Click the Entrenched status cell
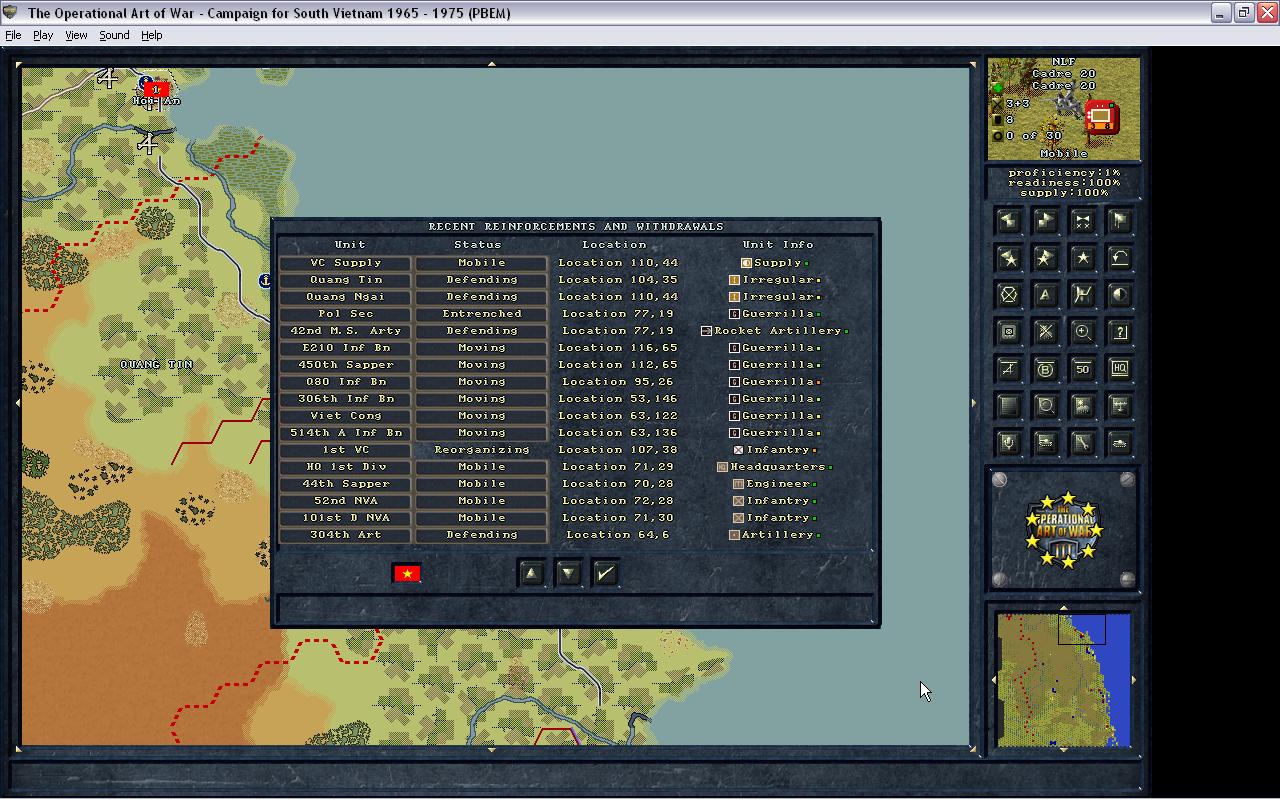The width and height of the screenshot is (1280, 800). click(481, 314)
